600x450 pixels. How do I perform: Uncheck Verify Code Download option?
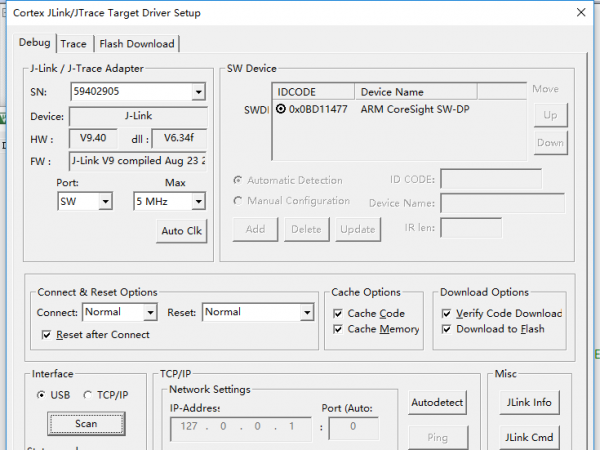coord(447,314)
